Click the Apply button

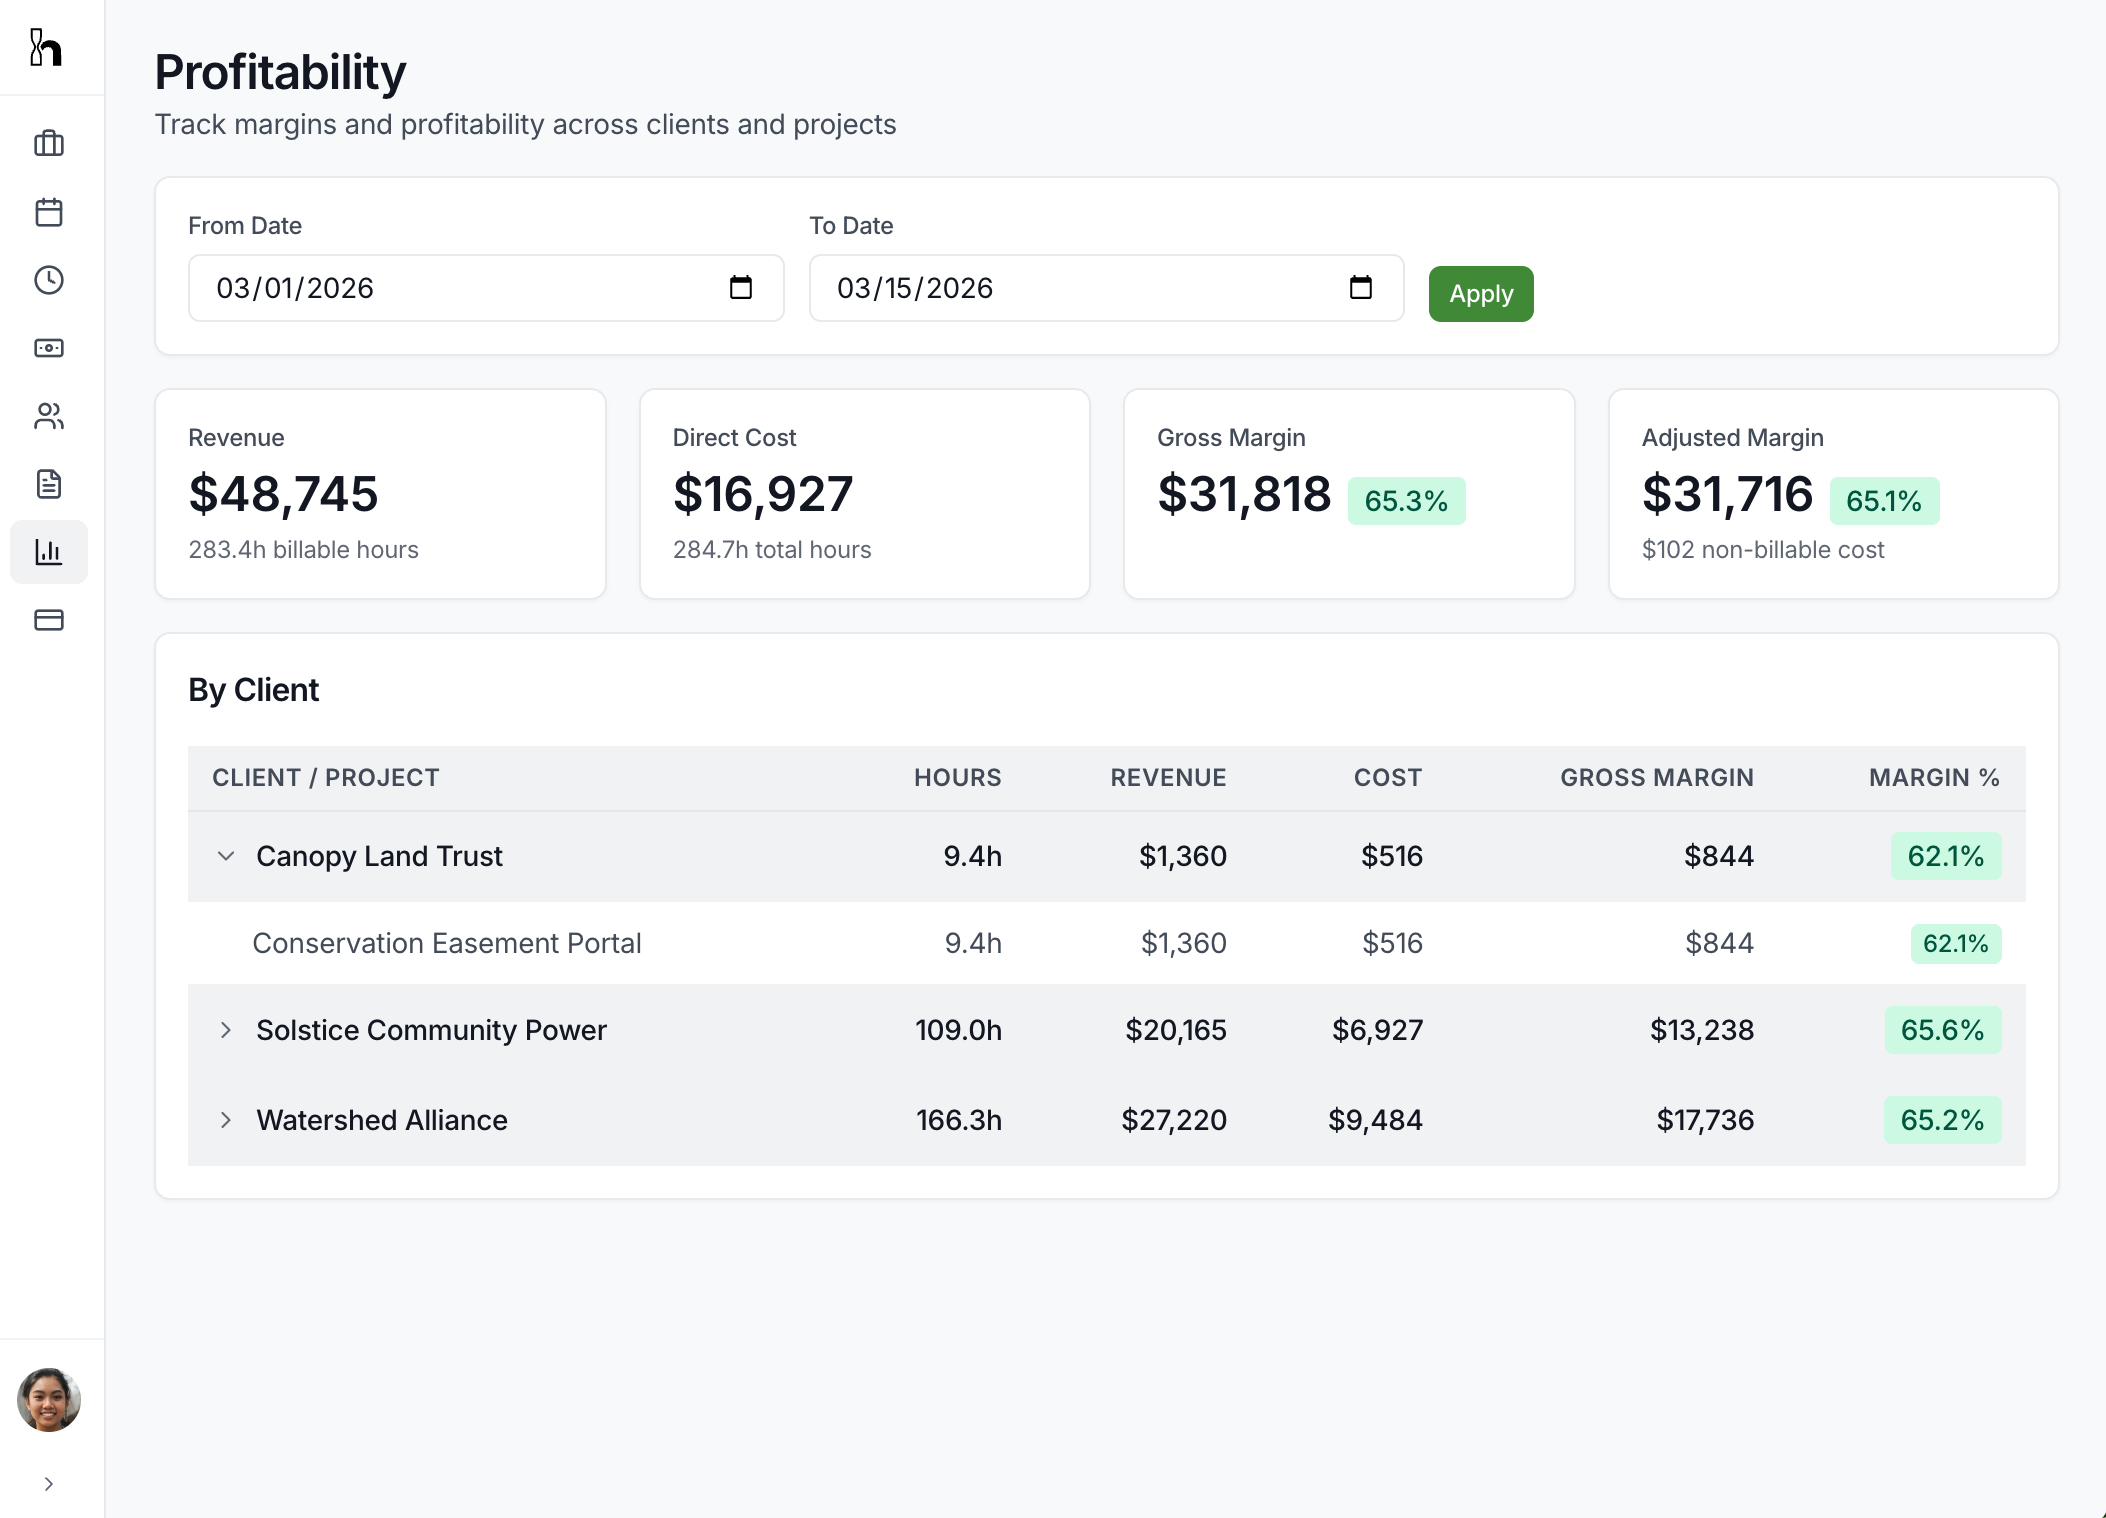click(x=1481, y=293)
